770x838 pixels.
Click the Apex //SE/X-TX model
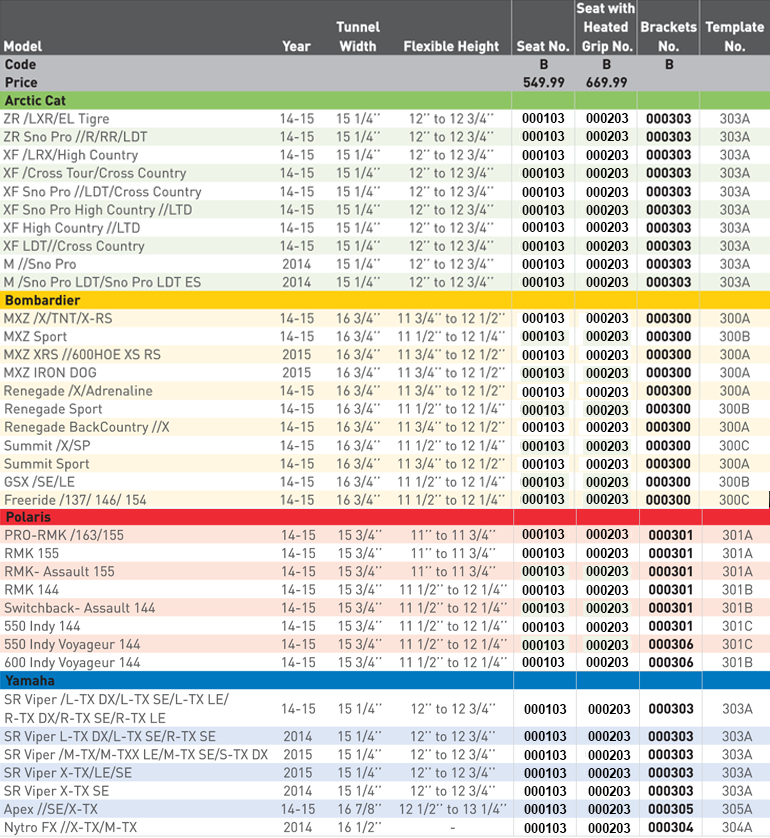tap(51, 809)
